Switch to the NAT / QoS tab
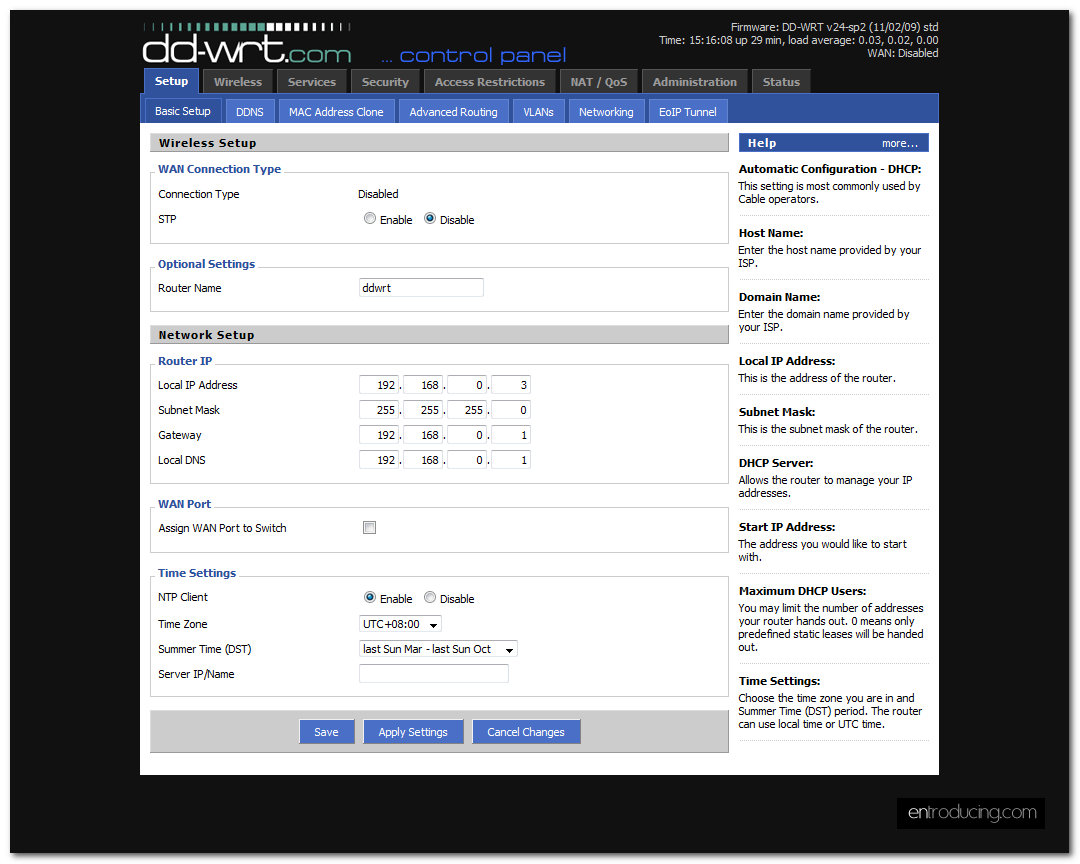 [599, 82]
